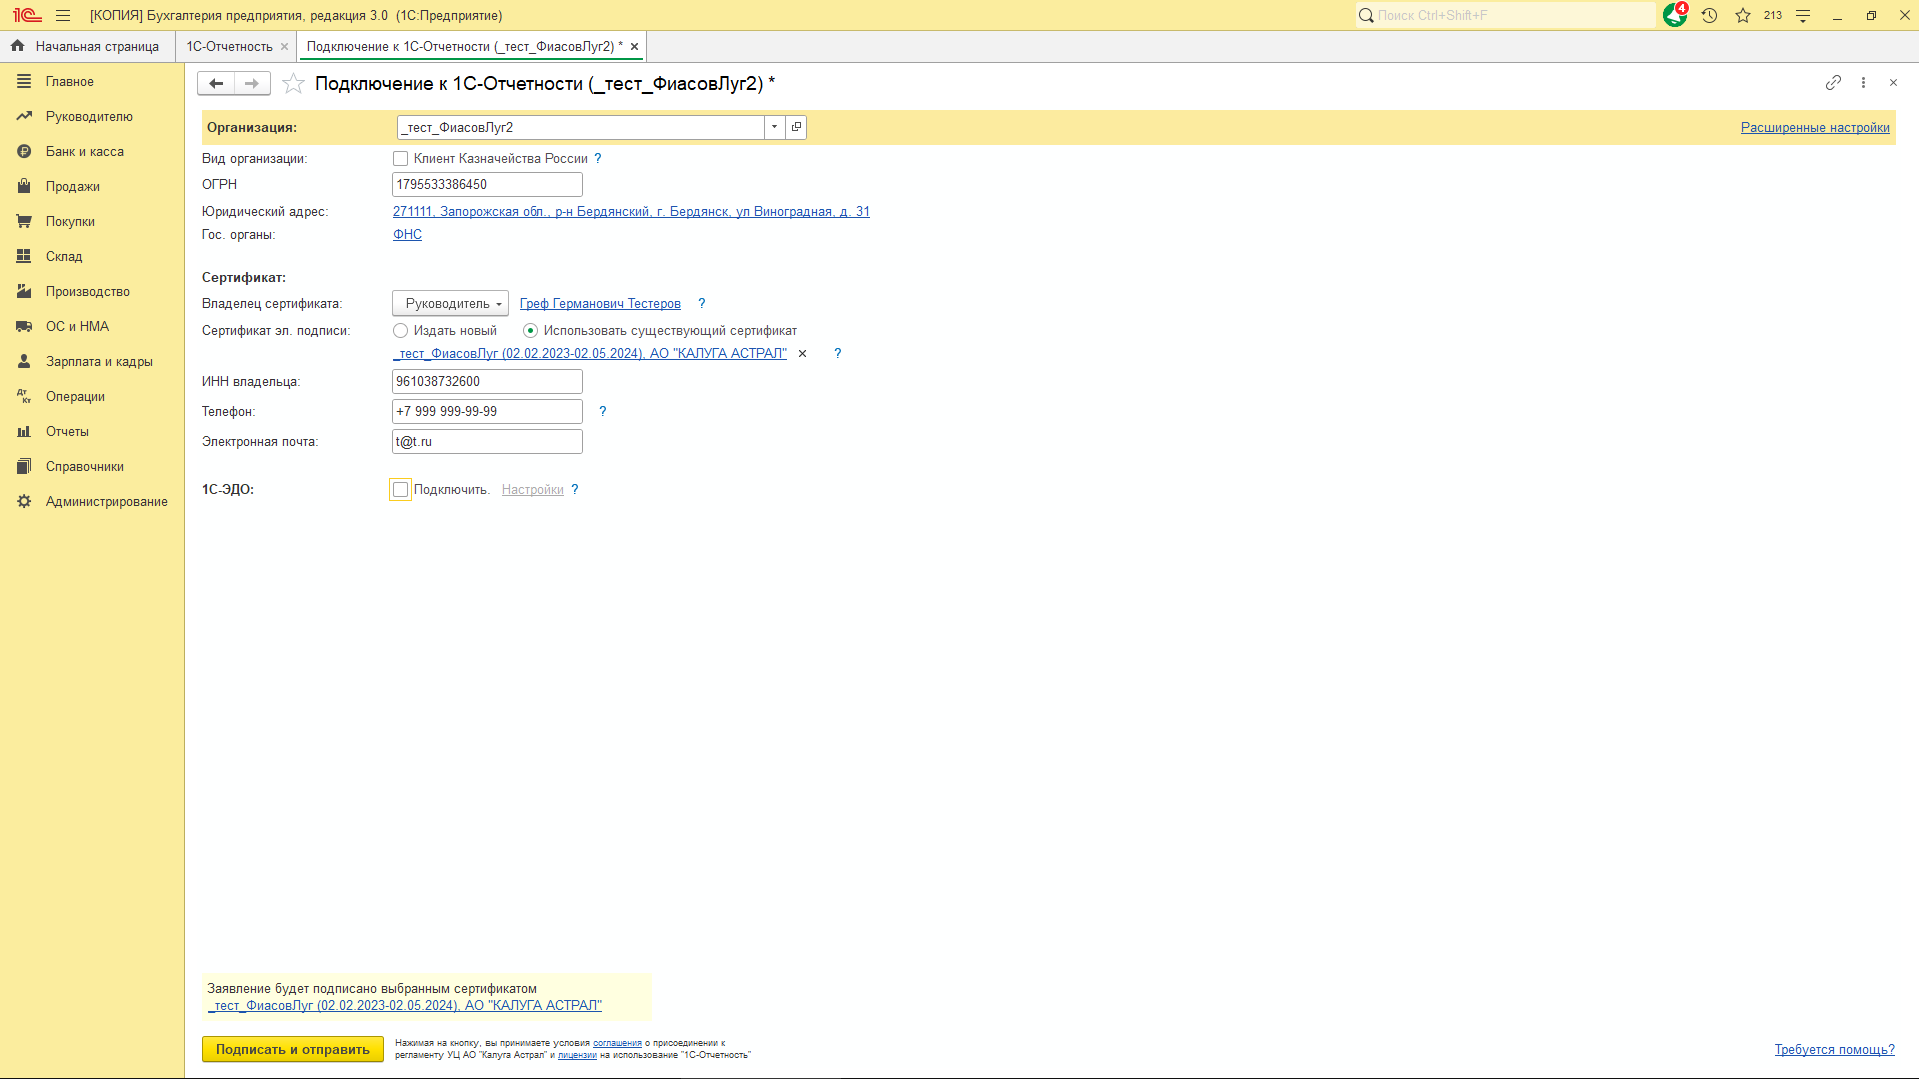Open notifications bell with badge 4
Screen dimensions: 1919x1079
click(x=1675, y=15)
